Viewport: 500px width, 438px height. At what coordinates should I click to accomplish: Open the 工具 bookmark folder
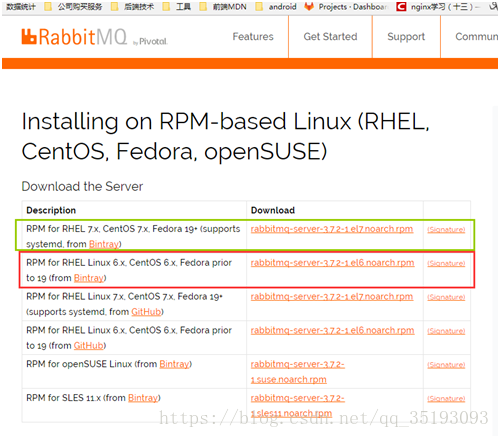pos(177,7)
